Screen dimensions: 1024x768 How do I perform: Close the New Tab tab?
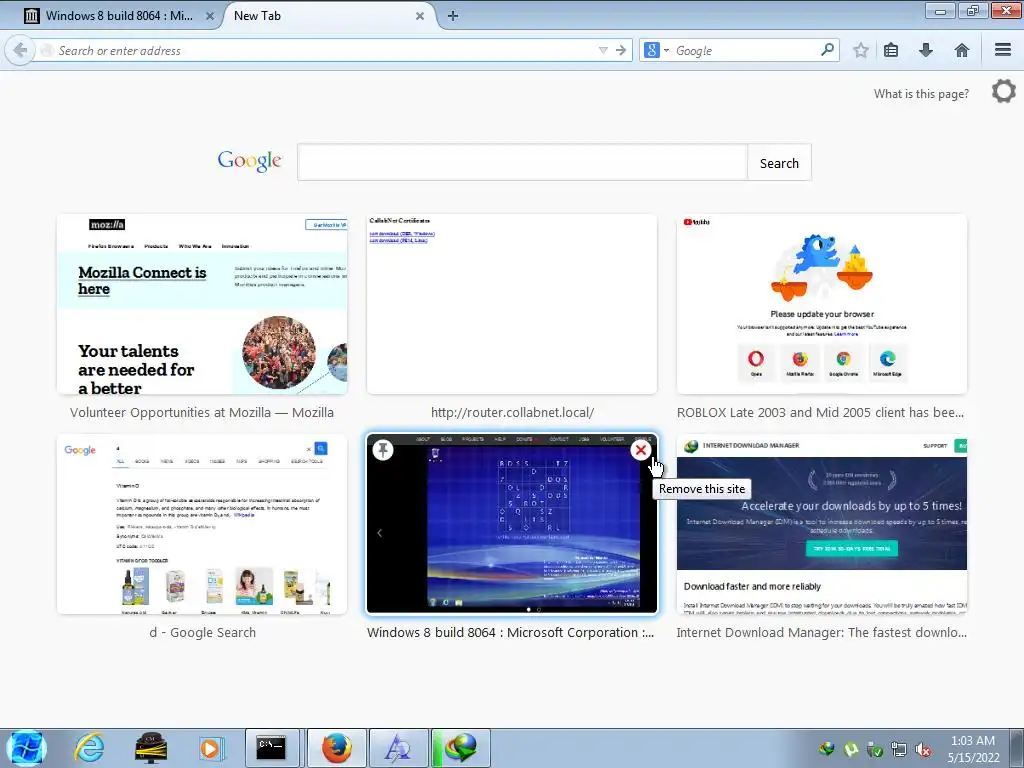(420, 16)
